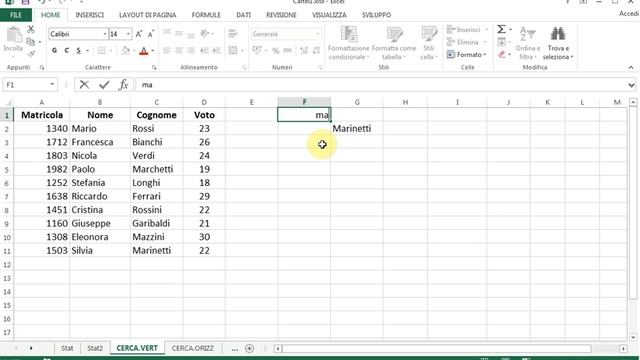The height and width of the screenshot is (360, 640).
Task: Select the Stat sheet tab
Action: coord(67,348)
